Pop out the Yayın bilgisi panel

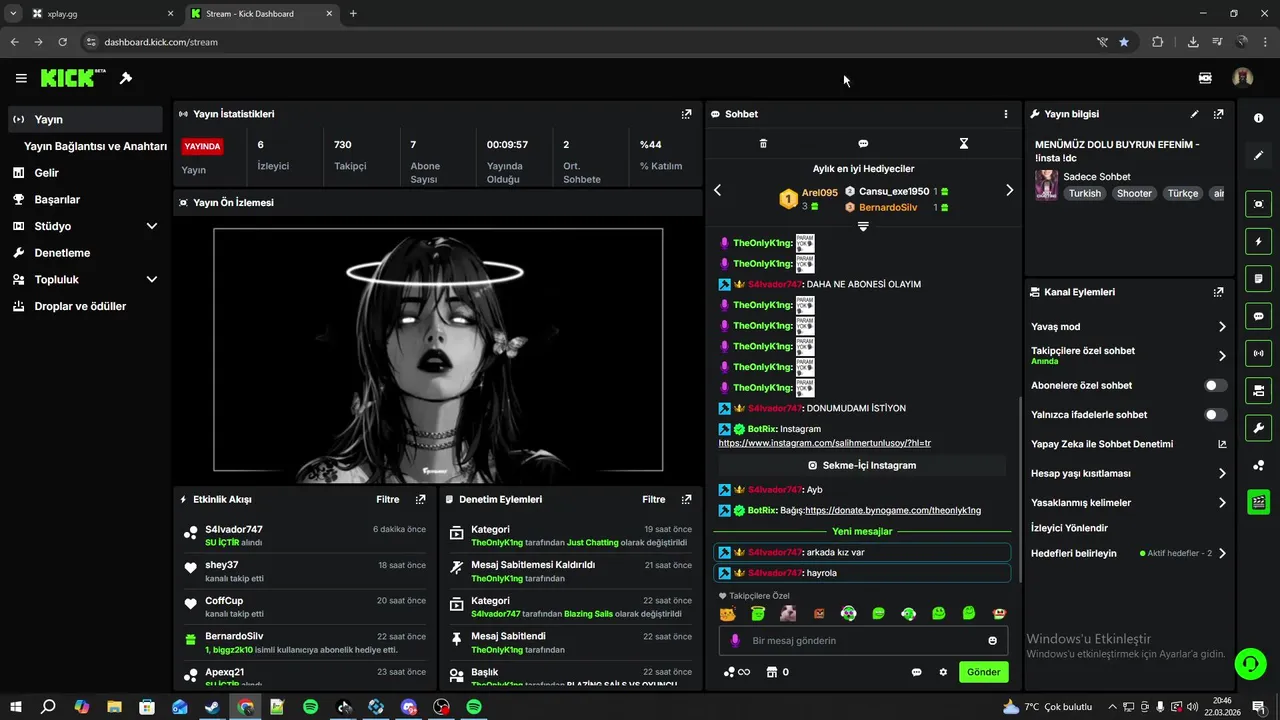1218,114
